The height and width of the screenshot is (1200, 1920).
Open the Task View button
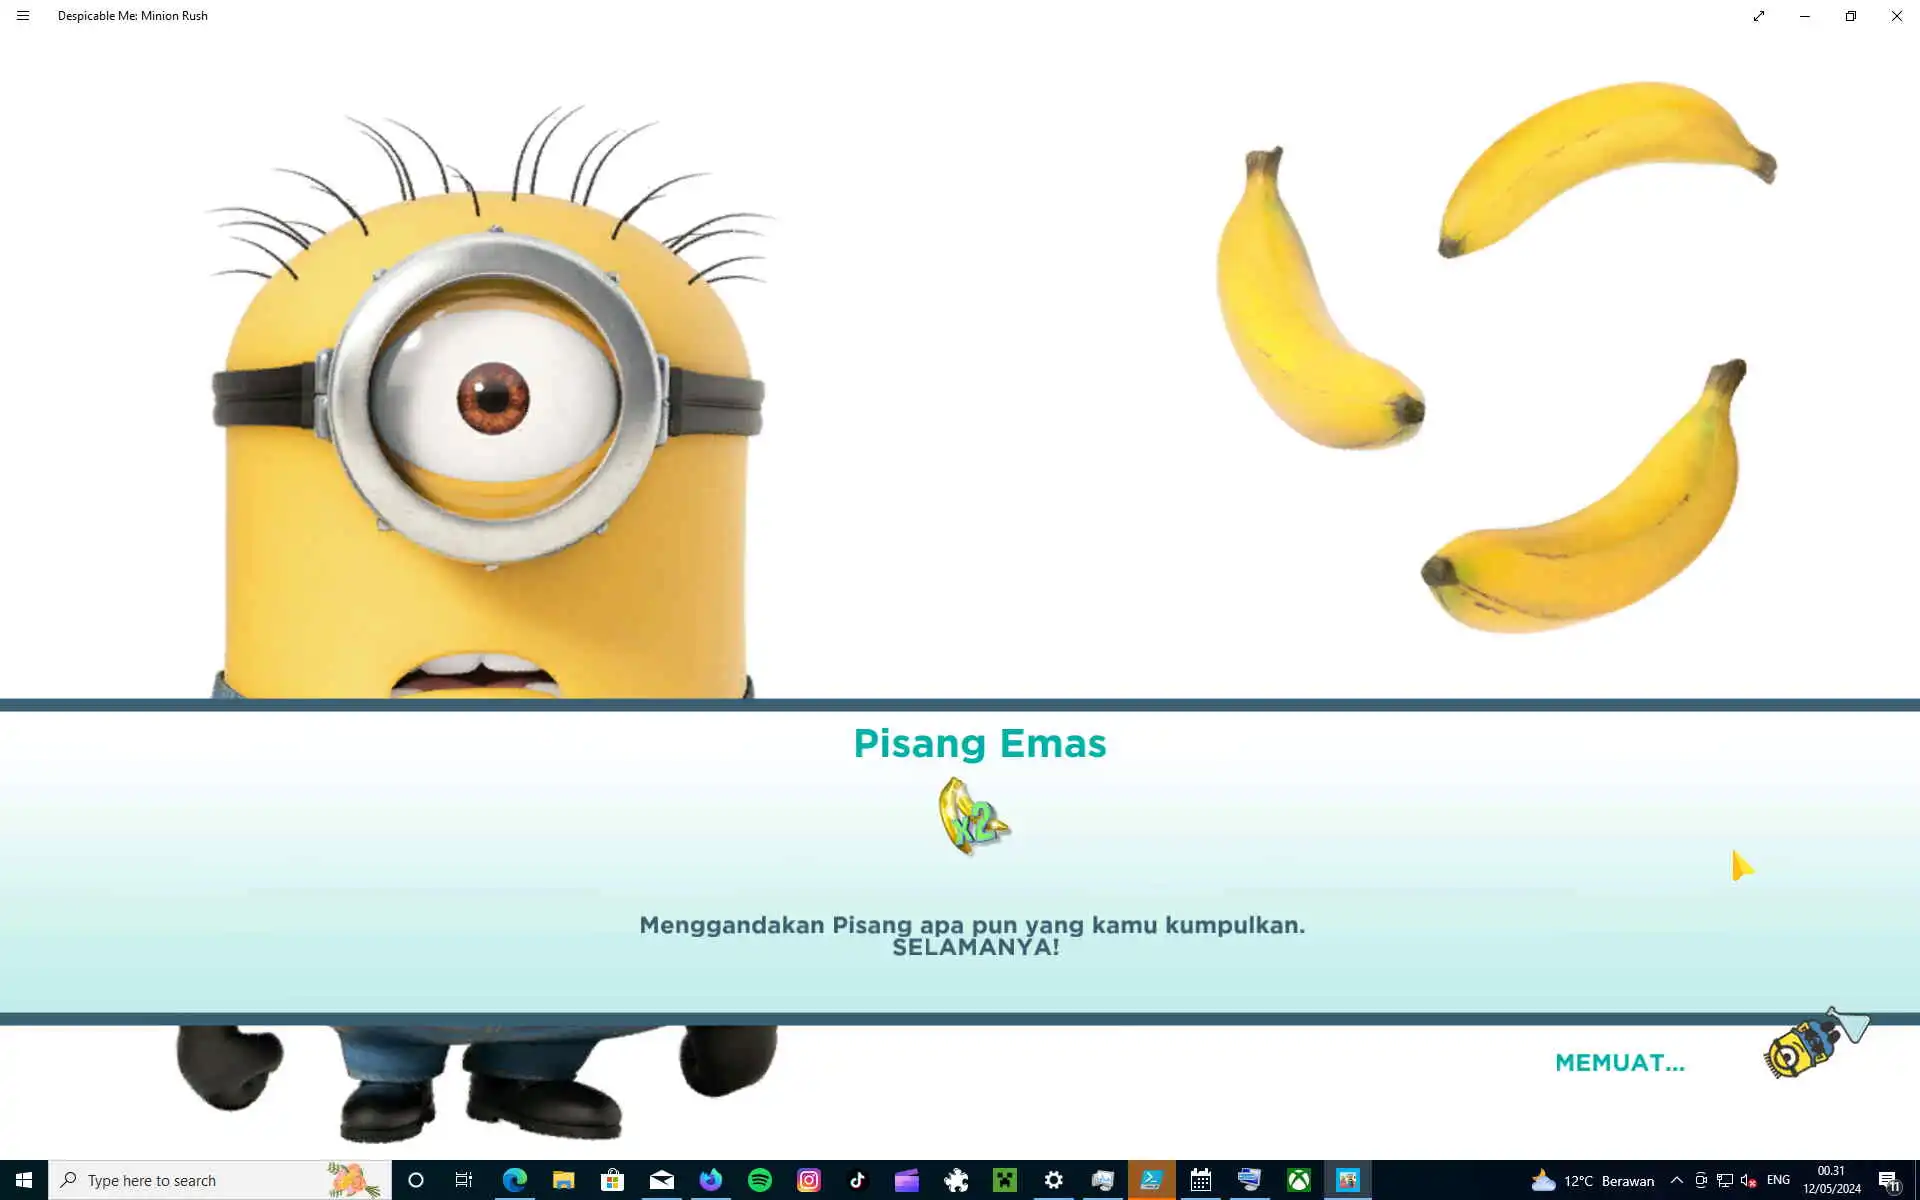pyautogui.click(x=464, y=1180)
